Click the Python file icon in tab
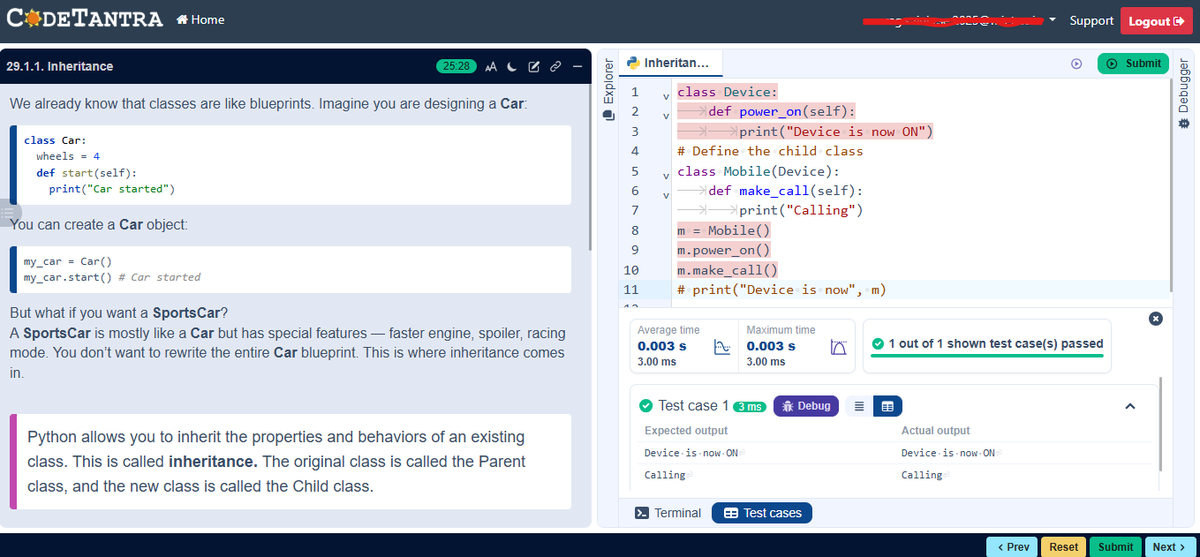 (633, 62)
